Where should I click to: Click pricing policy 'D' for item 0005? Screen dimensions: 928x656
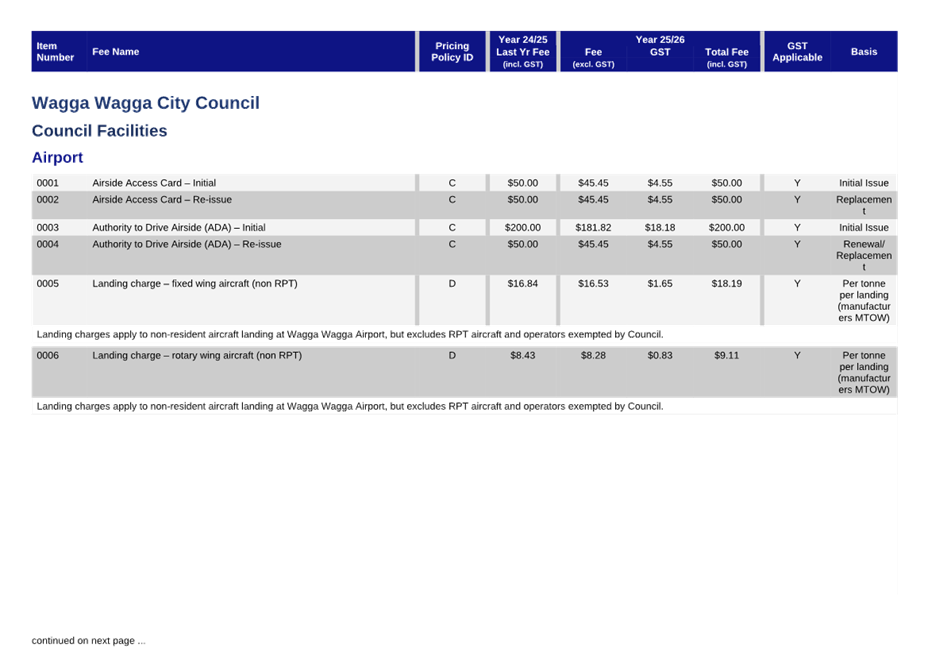click(452, 284)
